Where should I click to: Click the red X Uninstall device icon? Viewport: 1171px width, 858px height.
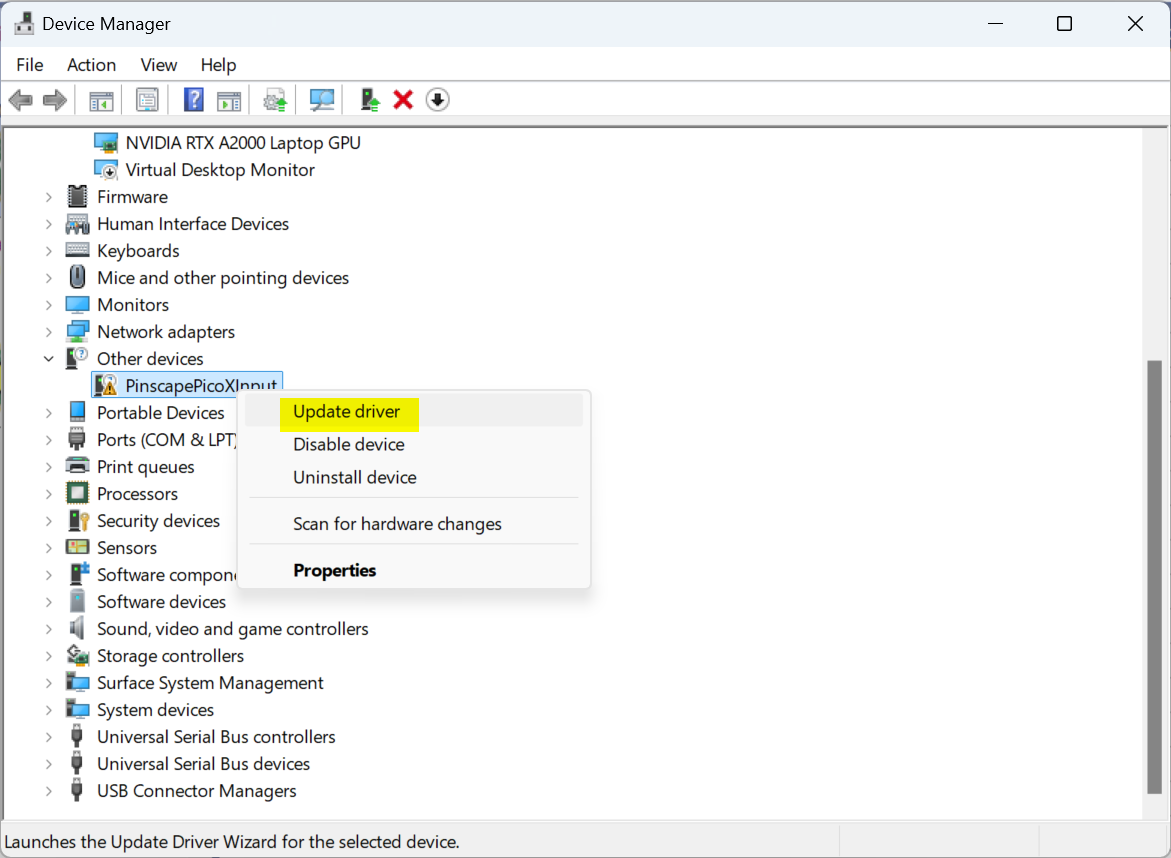point(403,99)
